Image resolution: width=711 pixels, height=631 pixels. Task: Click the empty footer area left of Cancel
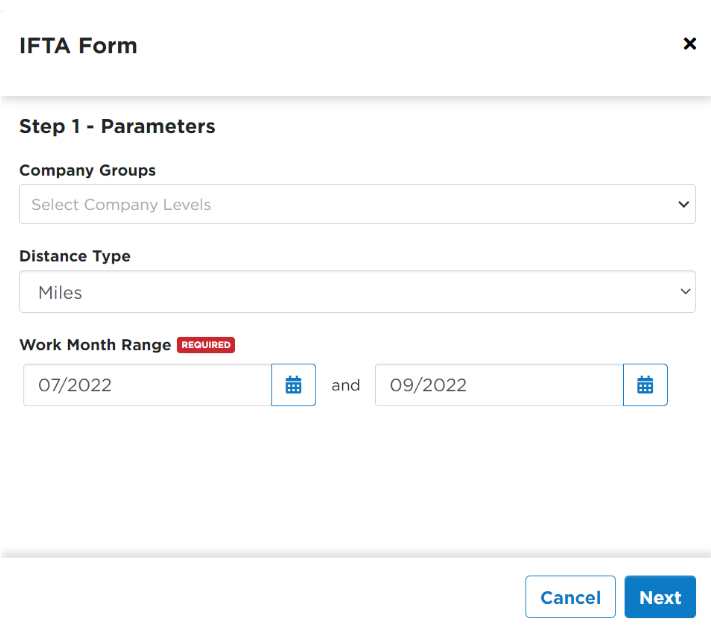(x=263, y=597)
